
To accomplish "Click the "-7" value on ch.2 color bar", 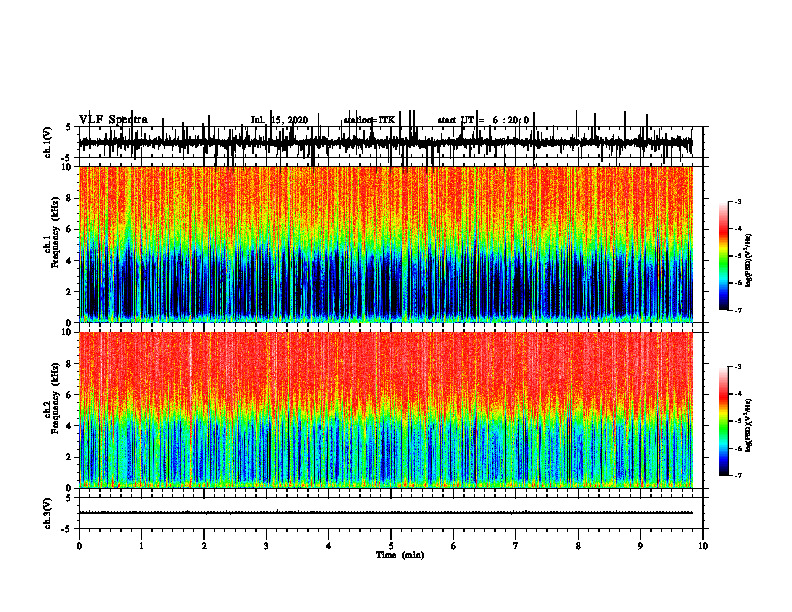I will tap(738, 475).
